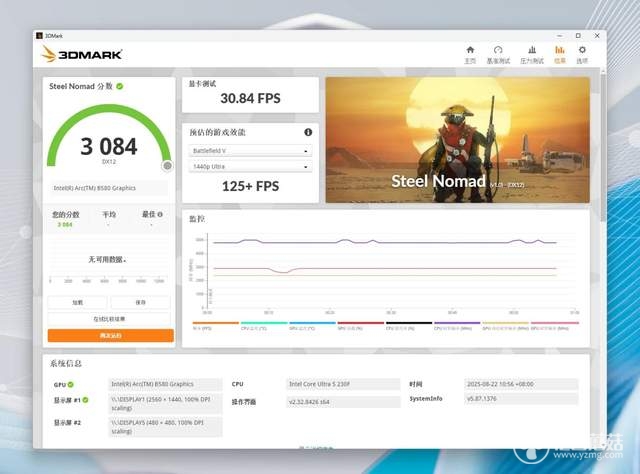This screenshot has width=640, height=474.
Task: Click info icon beside estimated game performance
Action: click(x=308, y=132)
